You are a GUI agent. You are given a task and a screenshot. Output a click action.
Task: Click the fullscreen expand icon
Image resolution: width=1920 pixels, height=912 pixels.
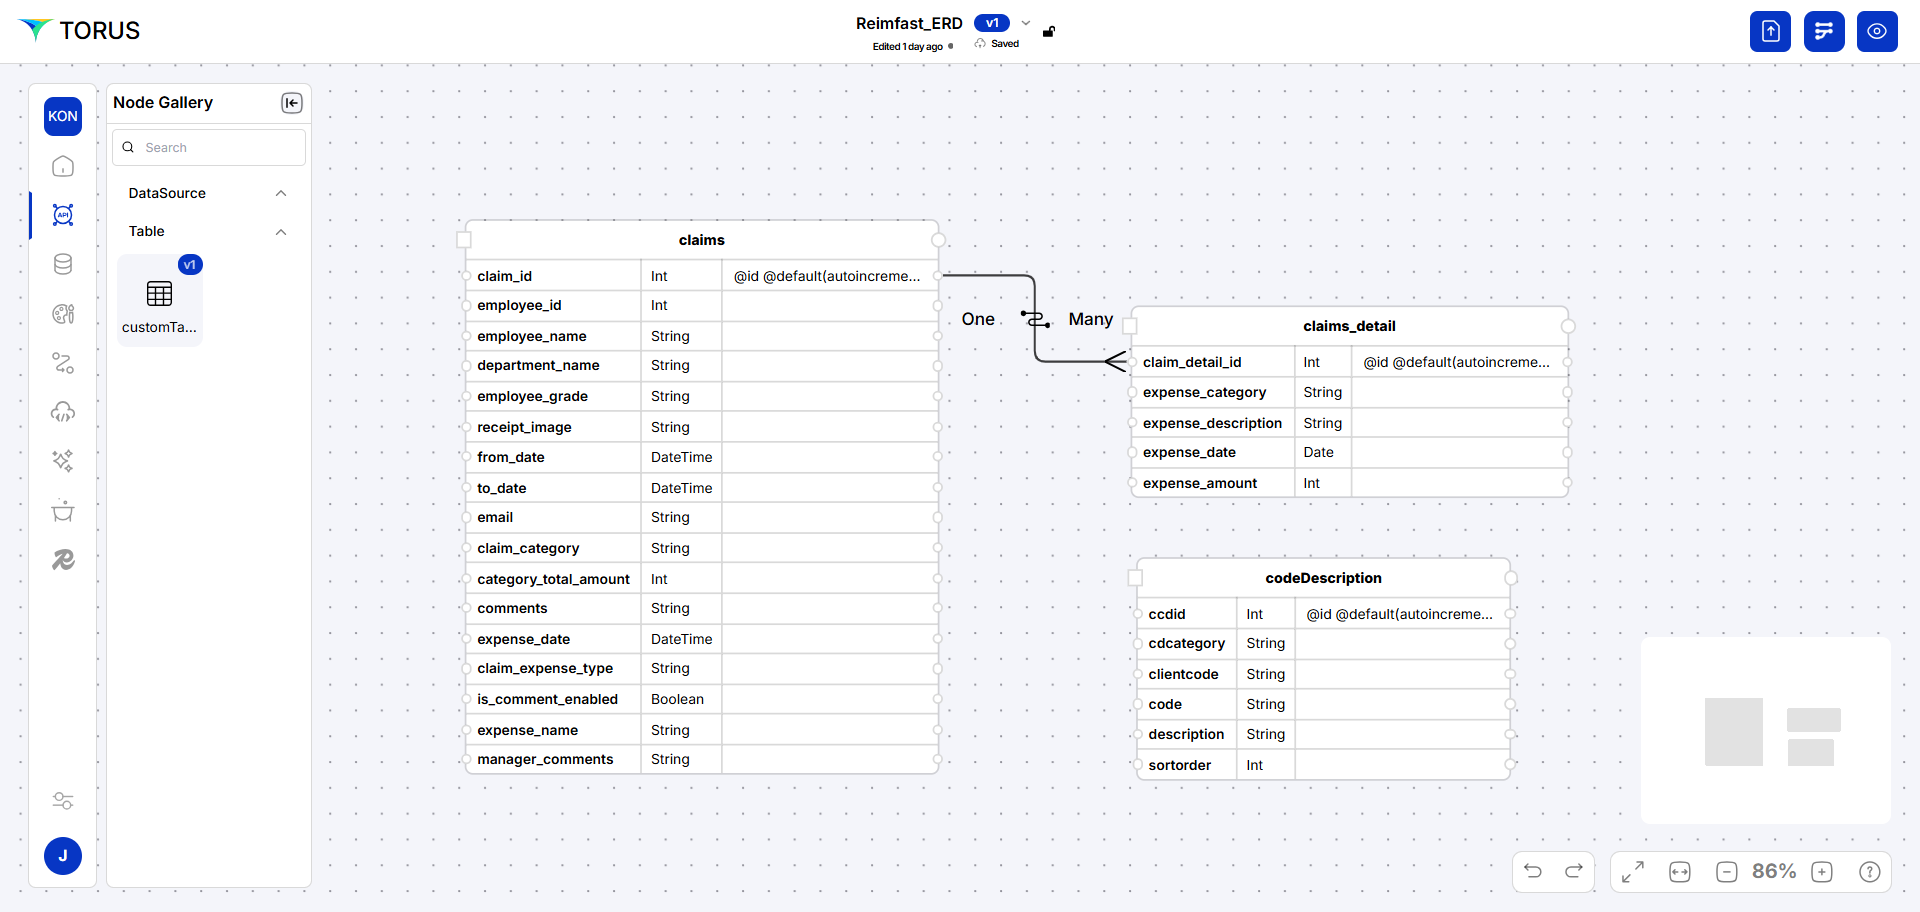[x=1633, y=872]
